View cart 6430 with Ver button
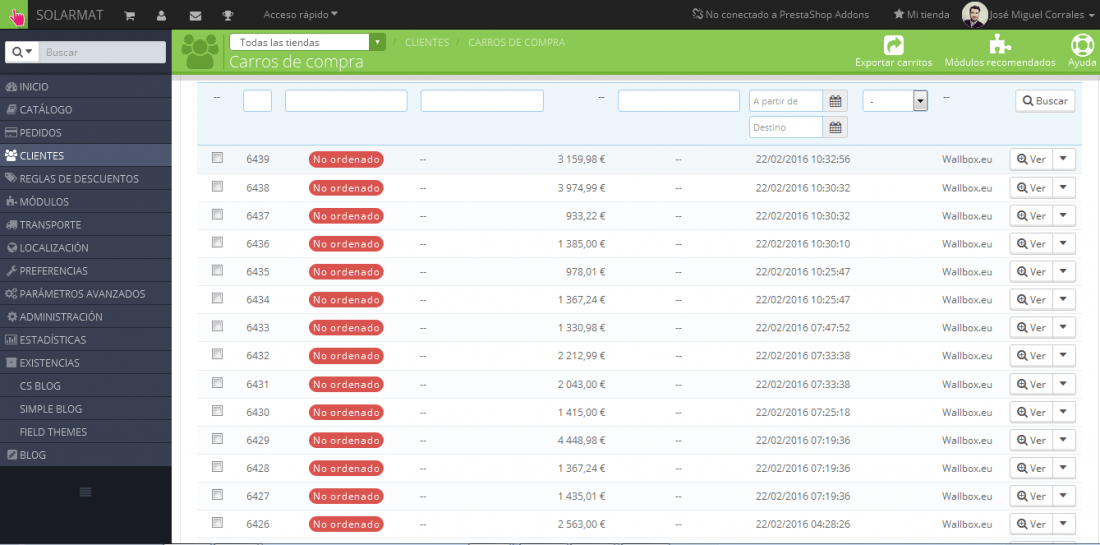 pyautogui.click(x=1031, y=412)
